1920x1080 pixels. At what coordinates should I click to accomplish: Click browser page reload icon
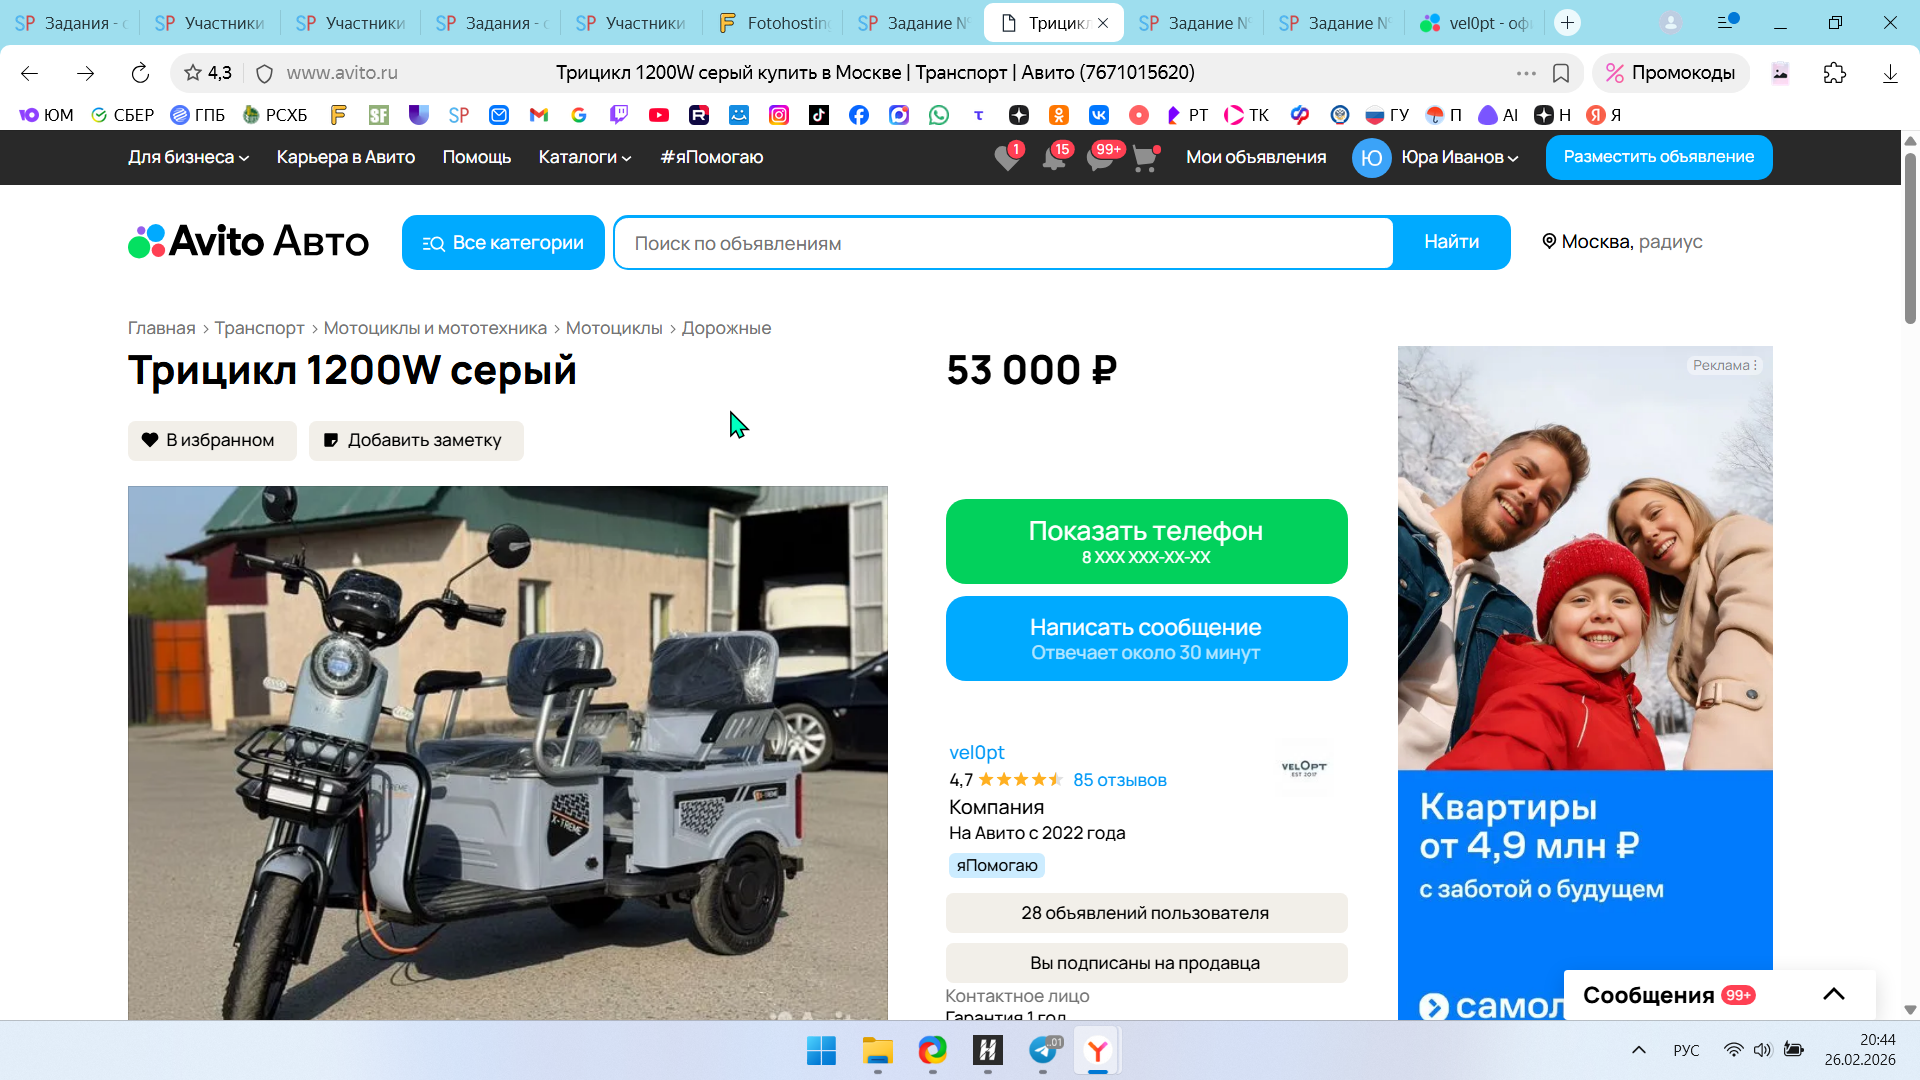[140, 73]
